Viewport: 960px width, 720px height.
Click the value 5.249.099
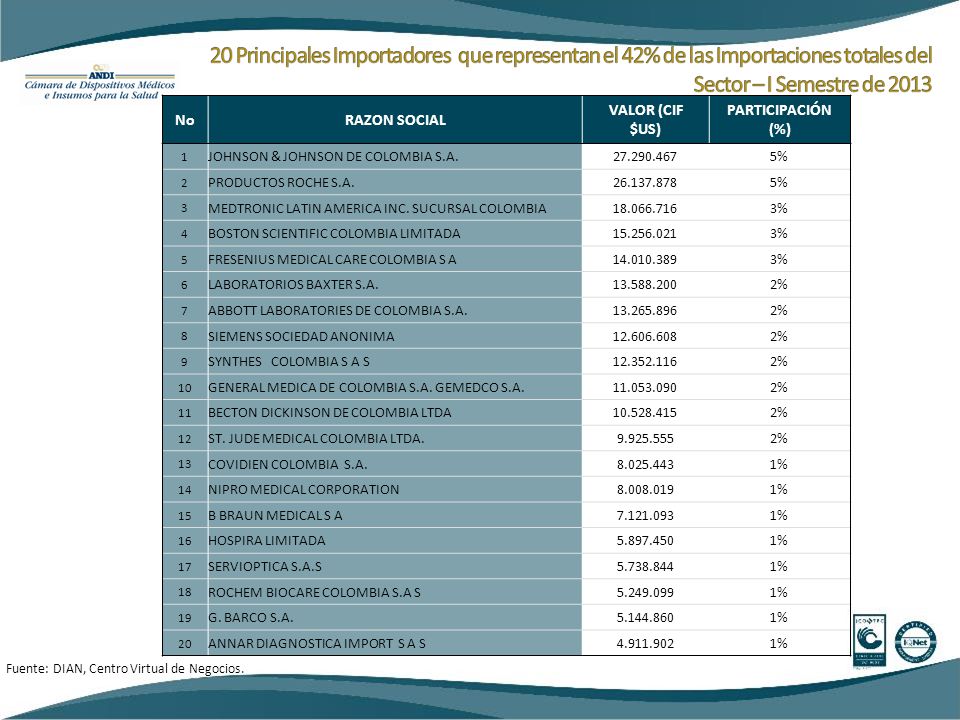tap(645, 592)
